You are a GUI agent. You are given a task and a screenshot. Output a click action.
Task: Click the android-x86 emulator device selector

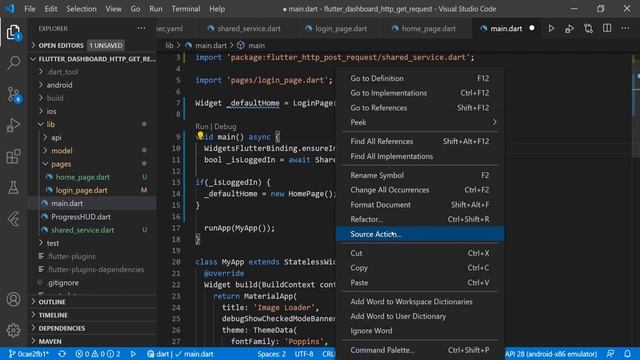(x=551, y=354)
